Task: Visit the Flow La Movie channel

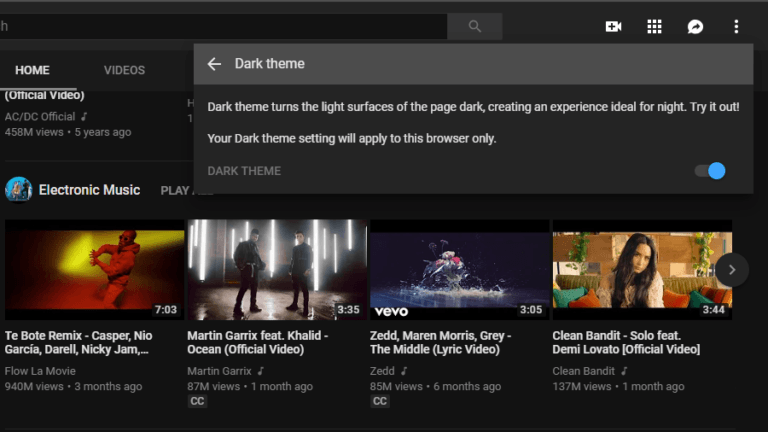Action: click(x=40, y=371)
